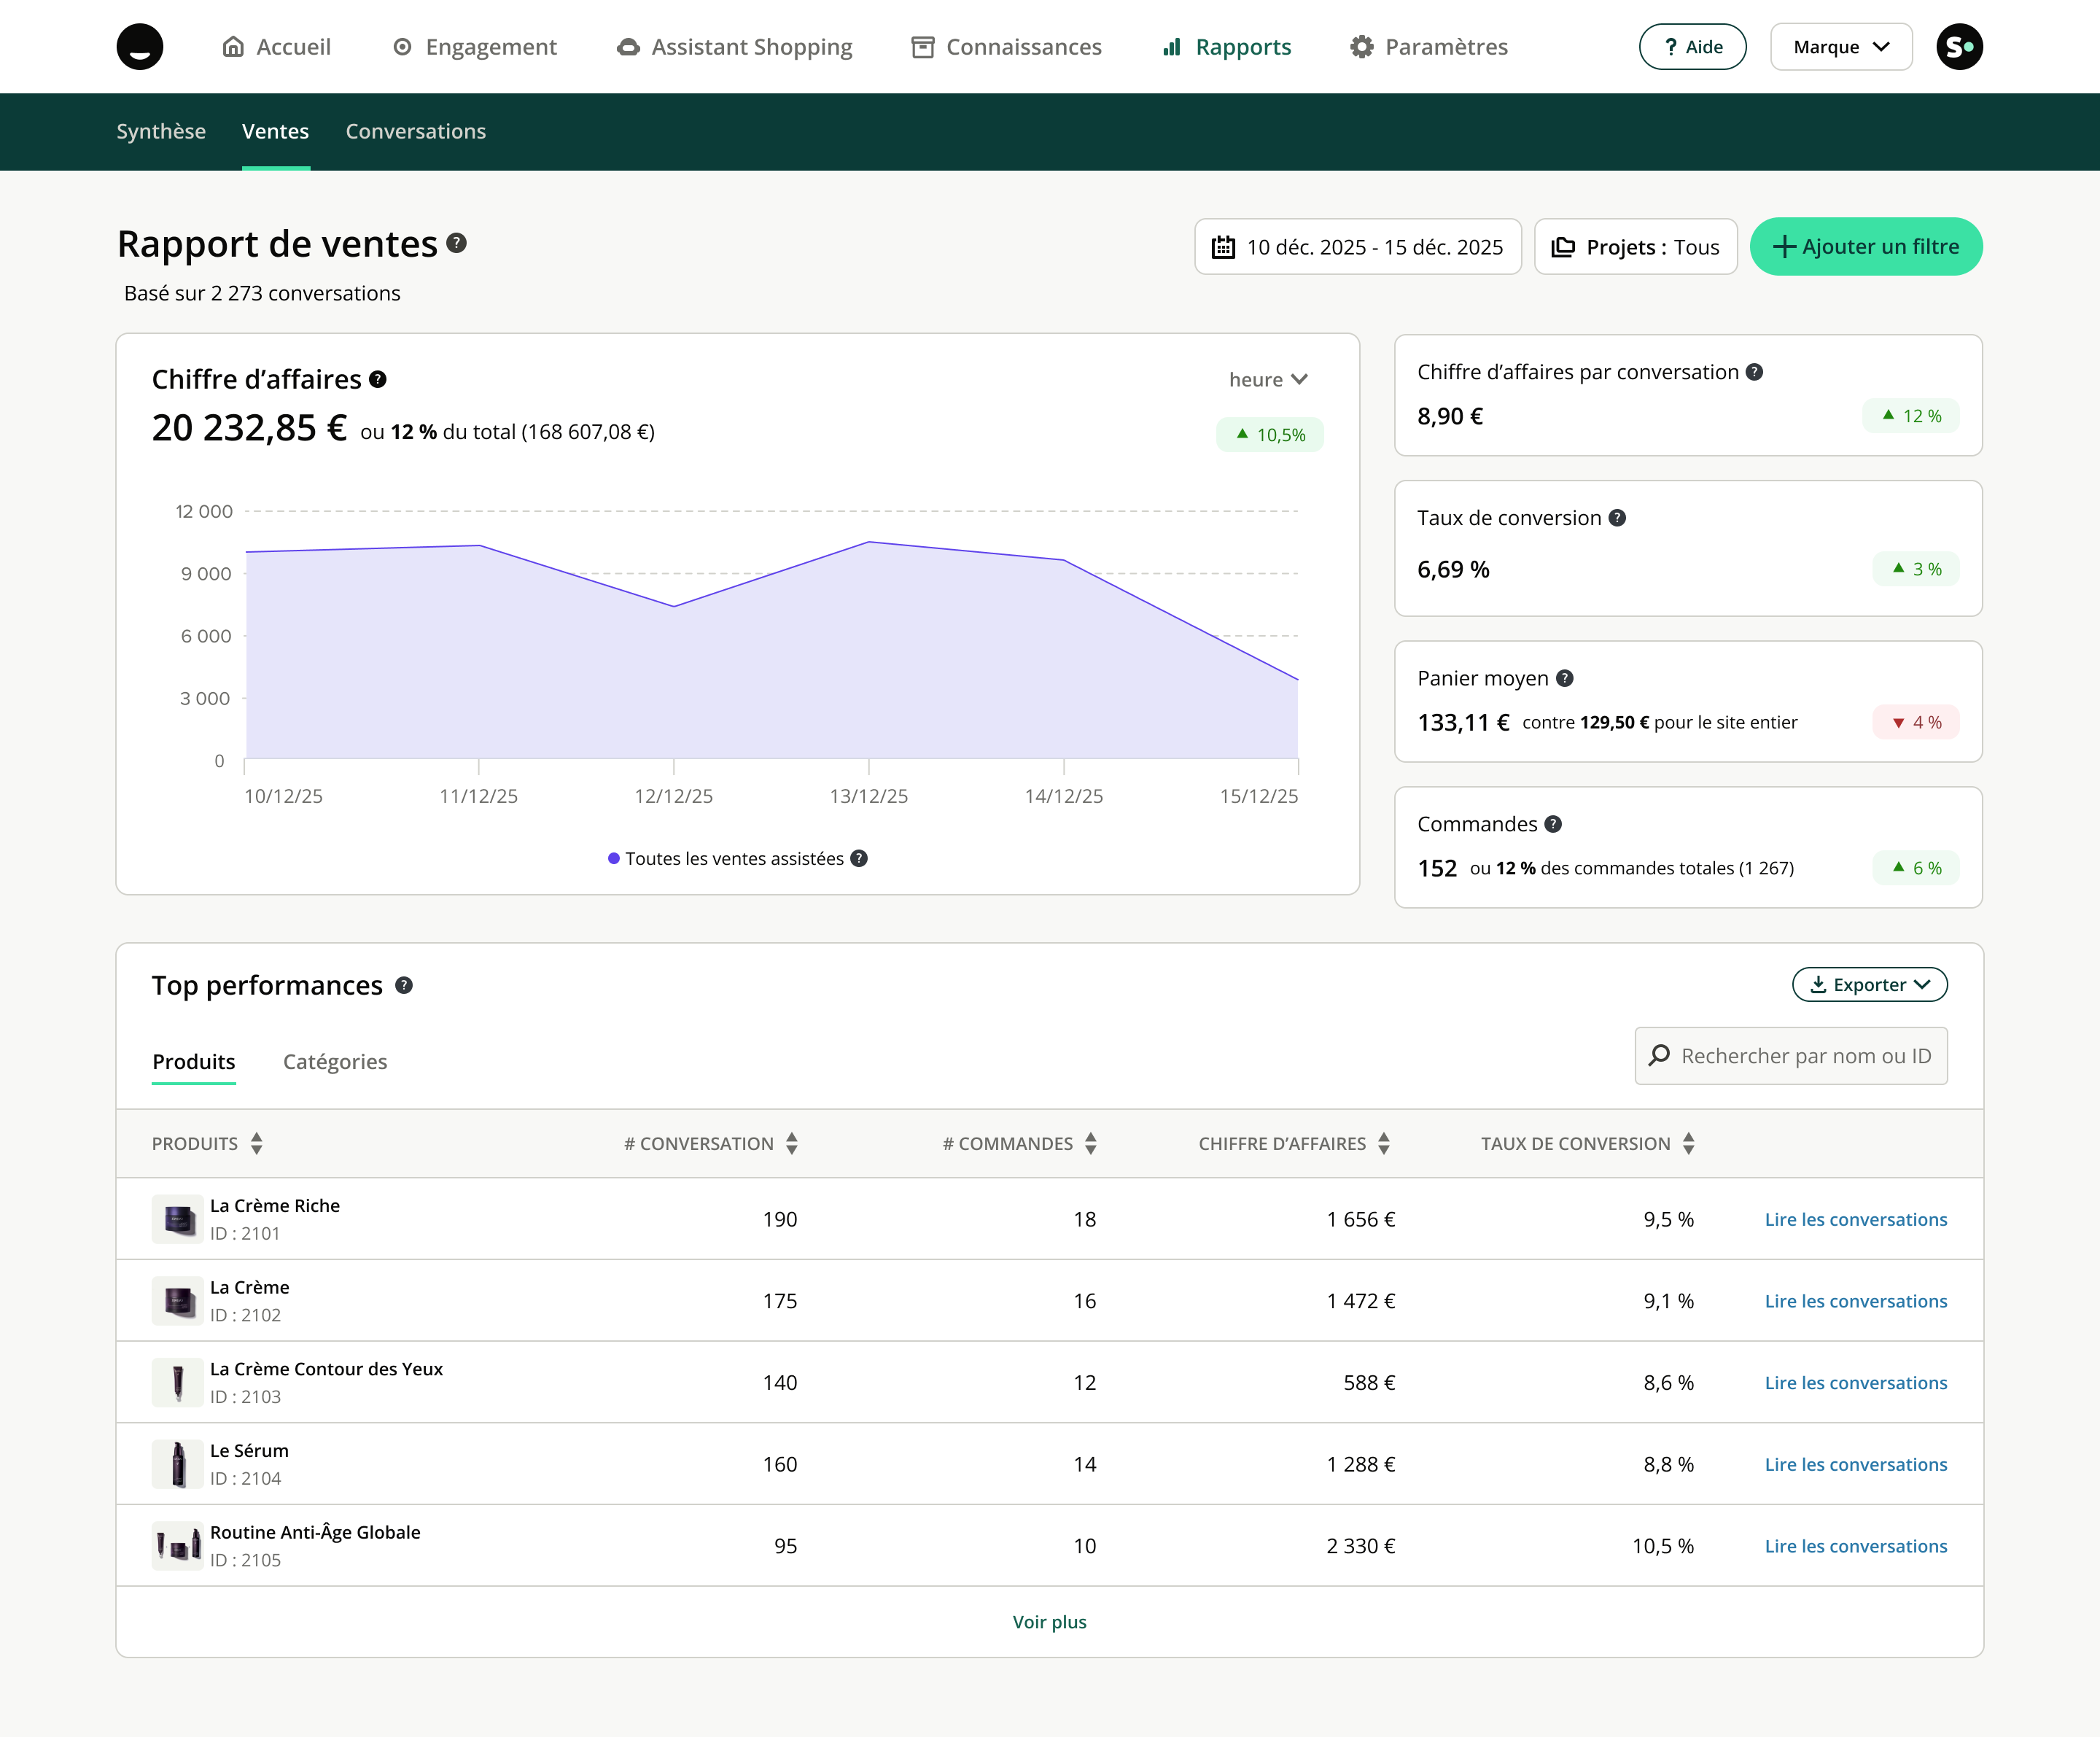Click the help icon beside Panier moyen

pos(1564,678)
